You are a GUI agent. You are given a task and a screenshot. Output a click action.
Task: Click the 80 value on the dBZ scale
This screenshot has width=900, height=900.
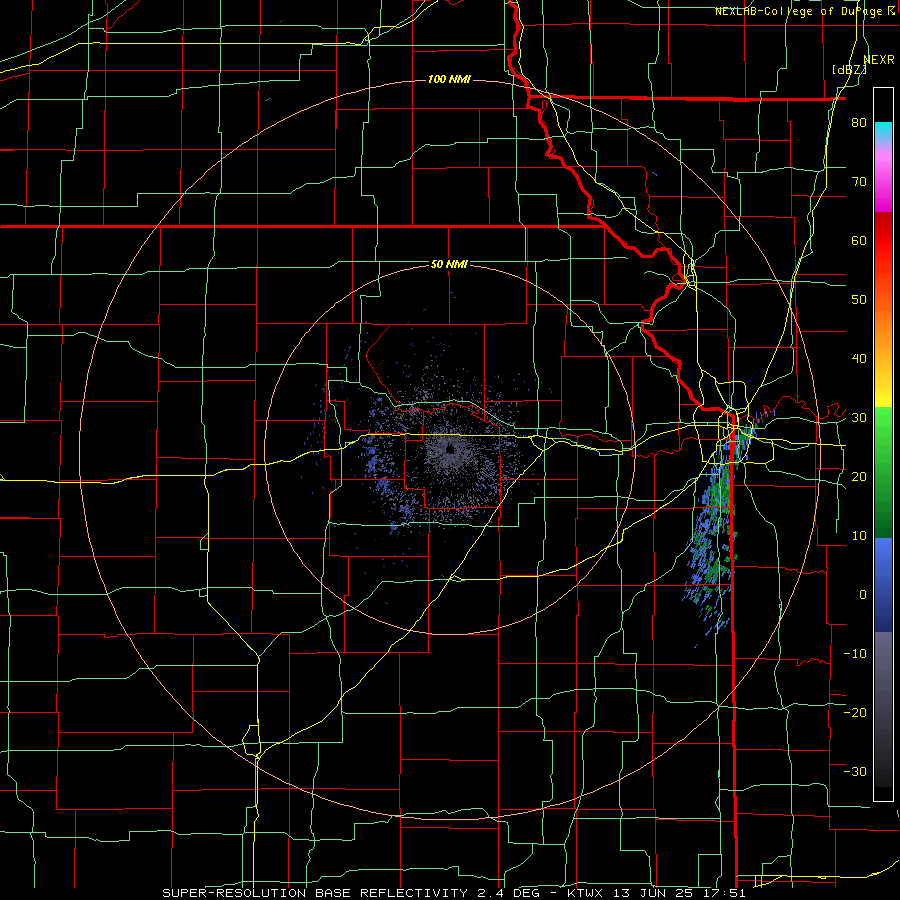coord(859,122)
